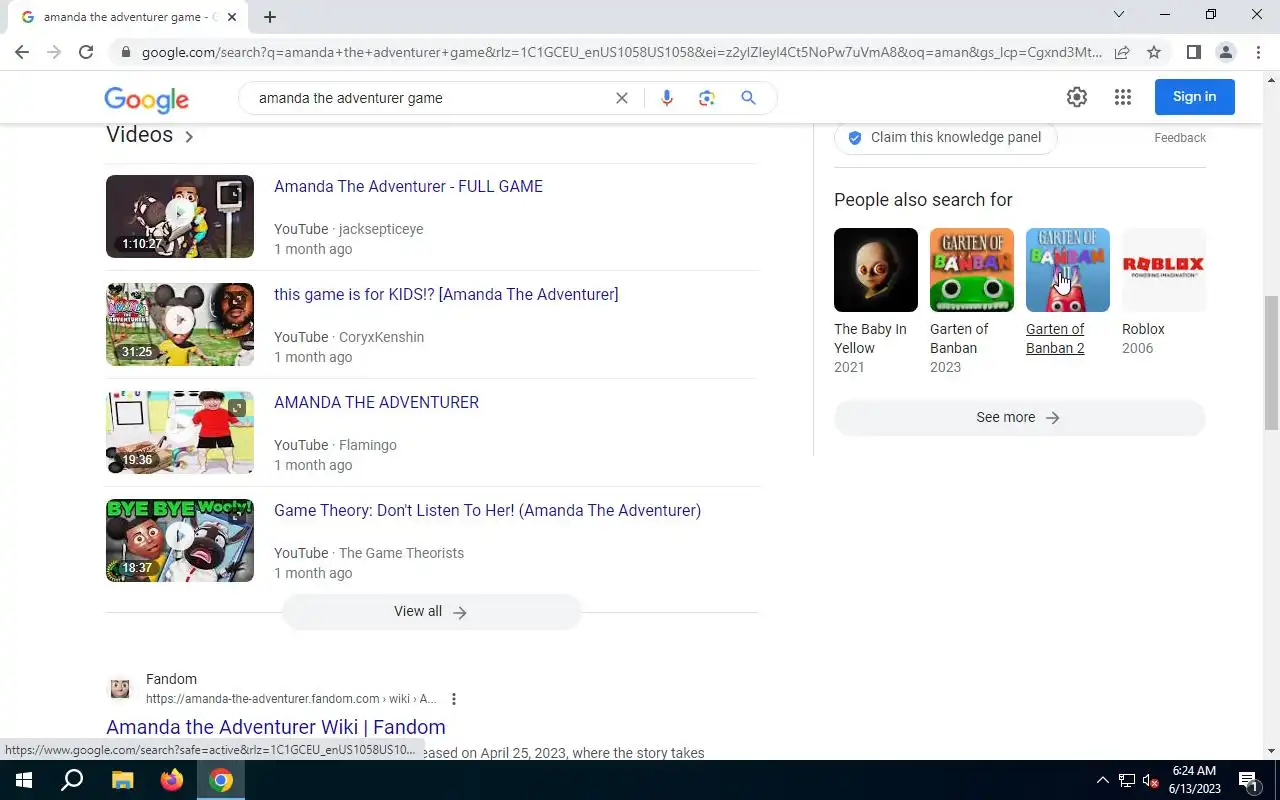Viewport: 1280px width, 800px height.
Task: Open the Google apps grid
Action: click(1123, 97)
